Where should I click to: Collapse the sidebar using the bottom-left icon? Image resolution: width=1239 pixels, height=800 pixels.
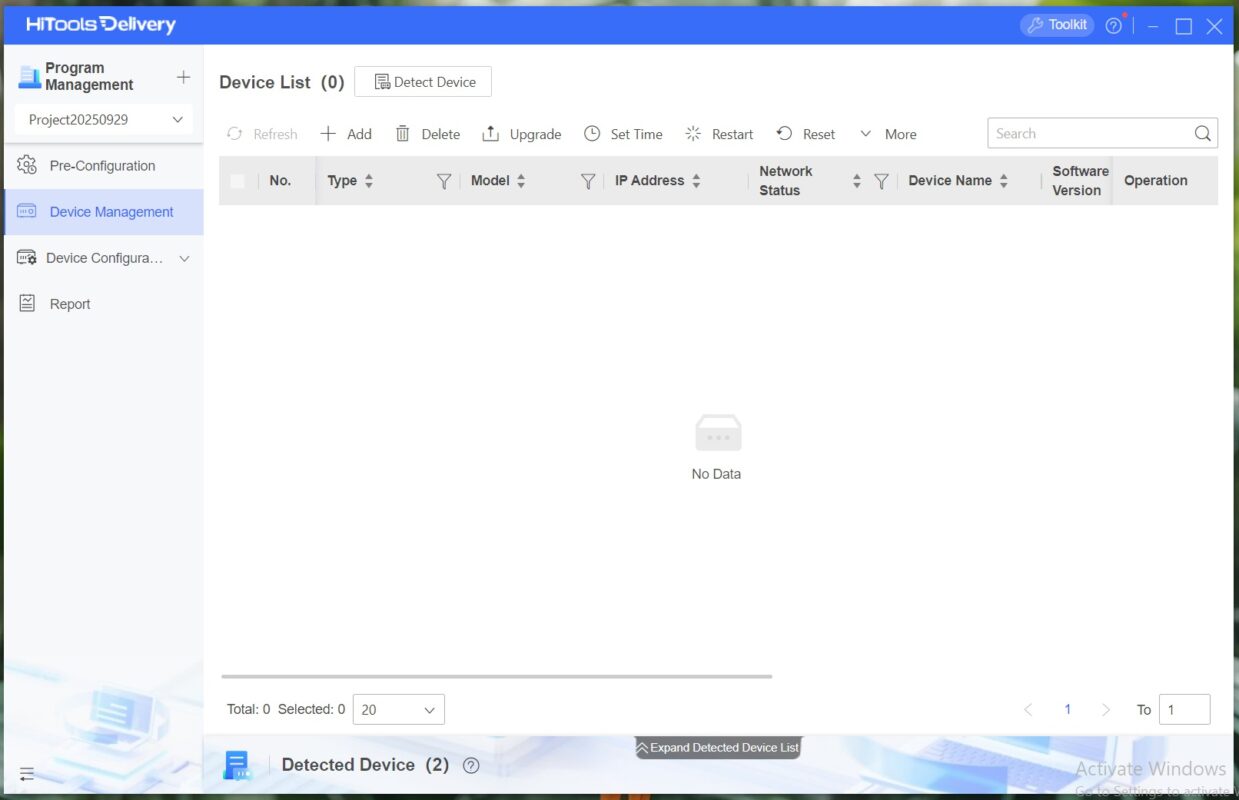(x=27, y=773)
